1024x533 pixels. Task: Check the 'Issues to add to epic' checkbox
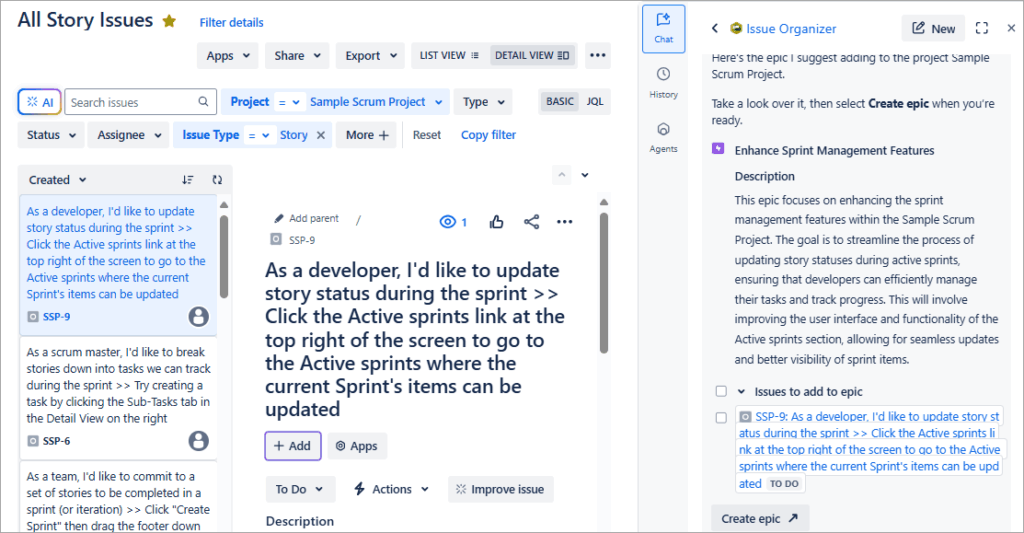(x=721, y=392)
